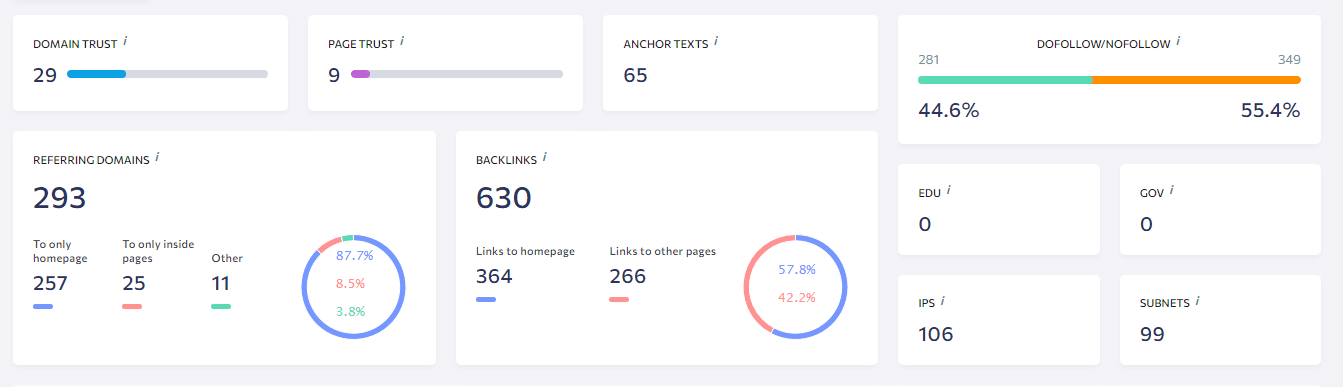The height and width of the screenshot is (387, 1343).
Task: Click the 57.8% label in backlinks chart
Action: 797,270
